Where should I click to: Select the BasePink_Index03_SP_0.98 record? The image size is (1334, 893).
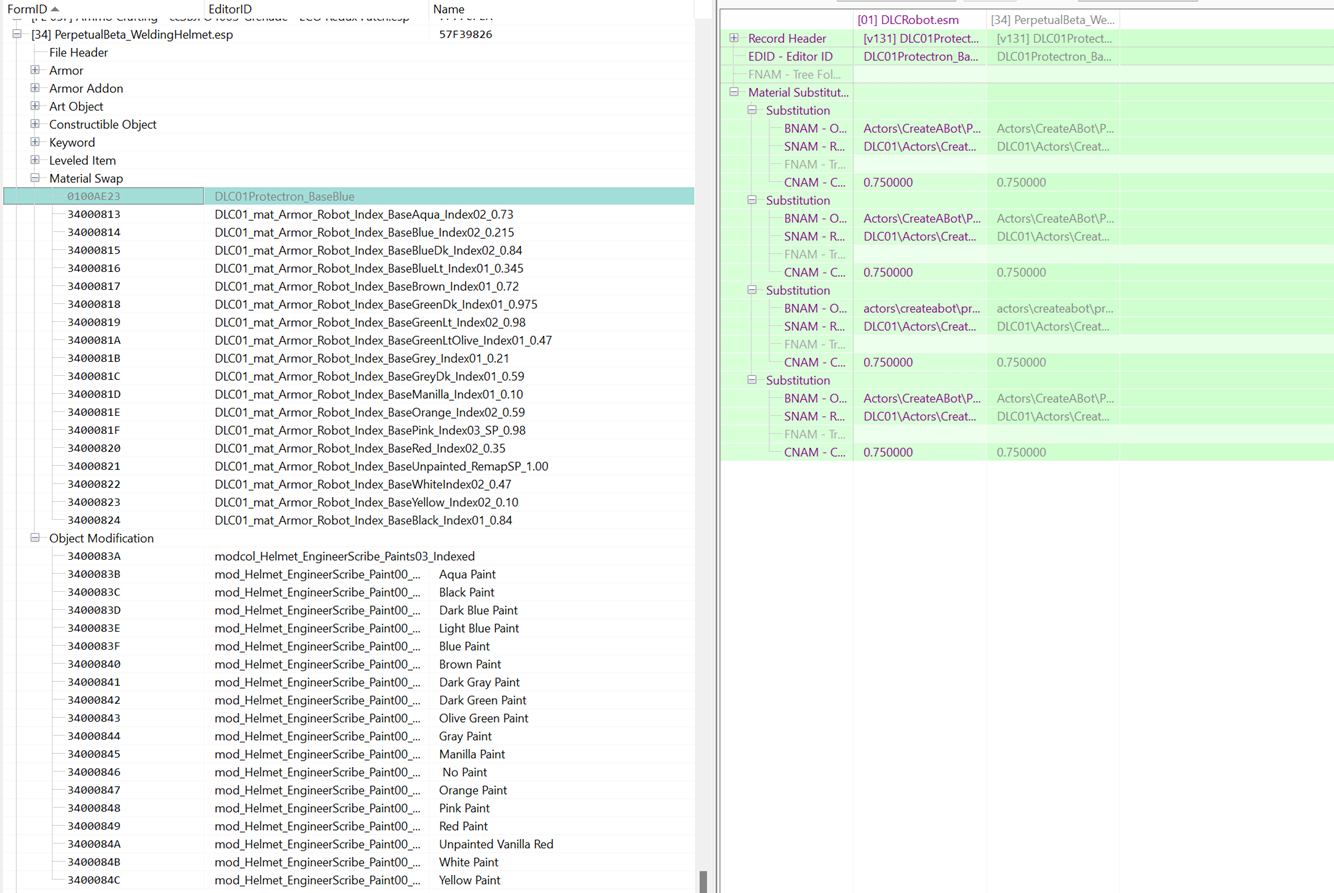pos(348,430)
